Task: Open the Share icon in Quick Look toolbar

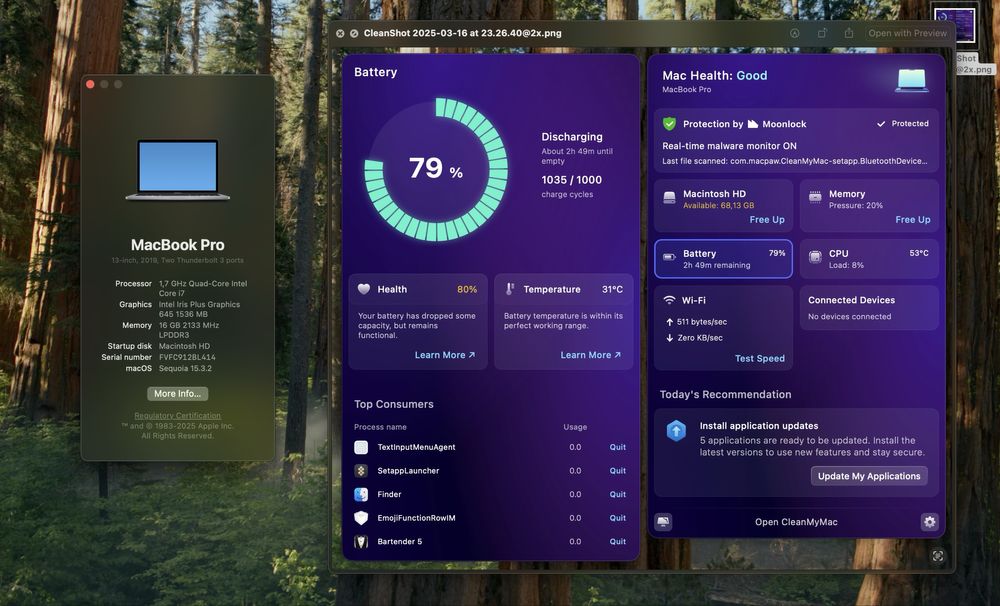Action: pyautogui.click(x=849, y=33)
